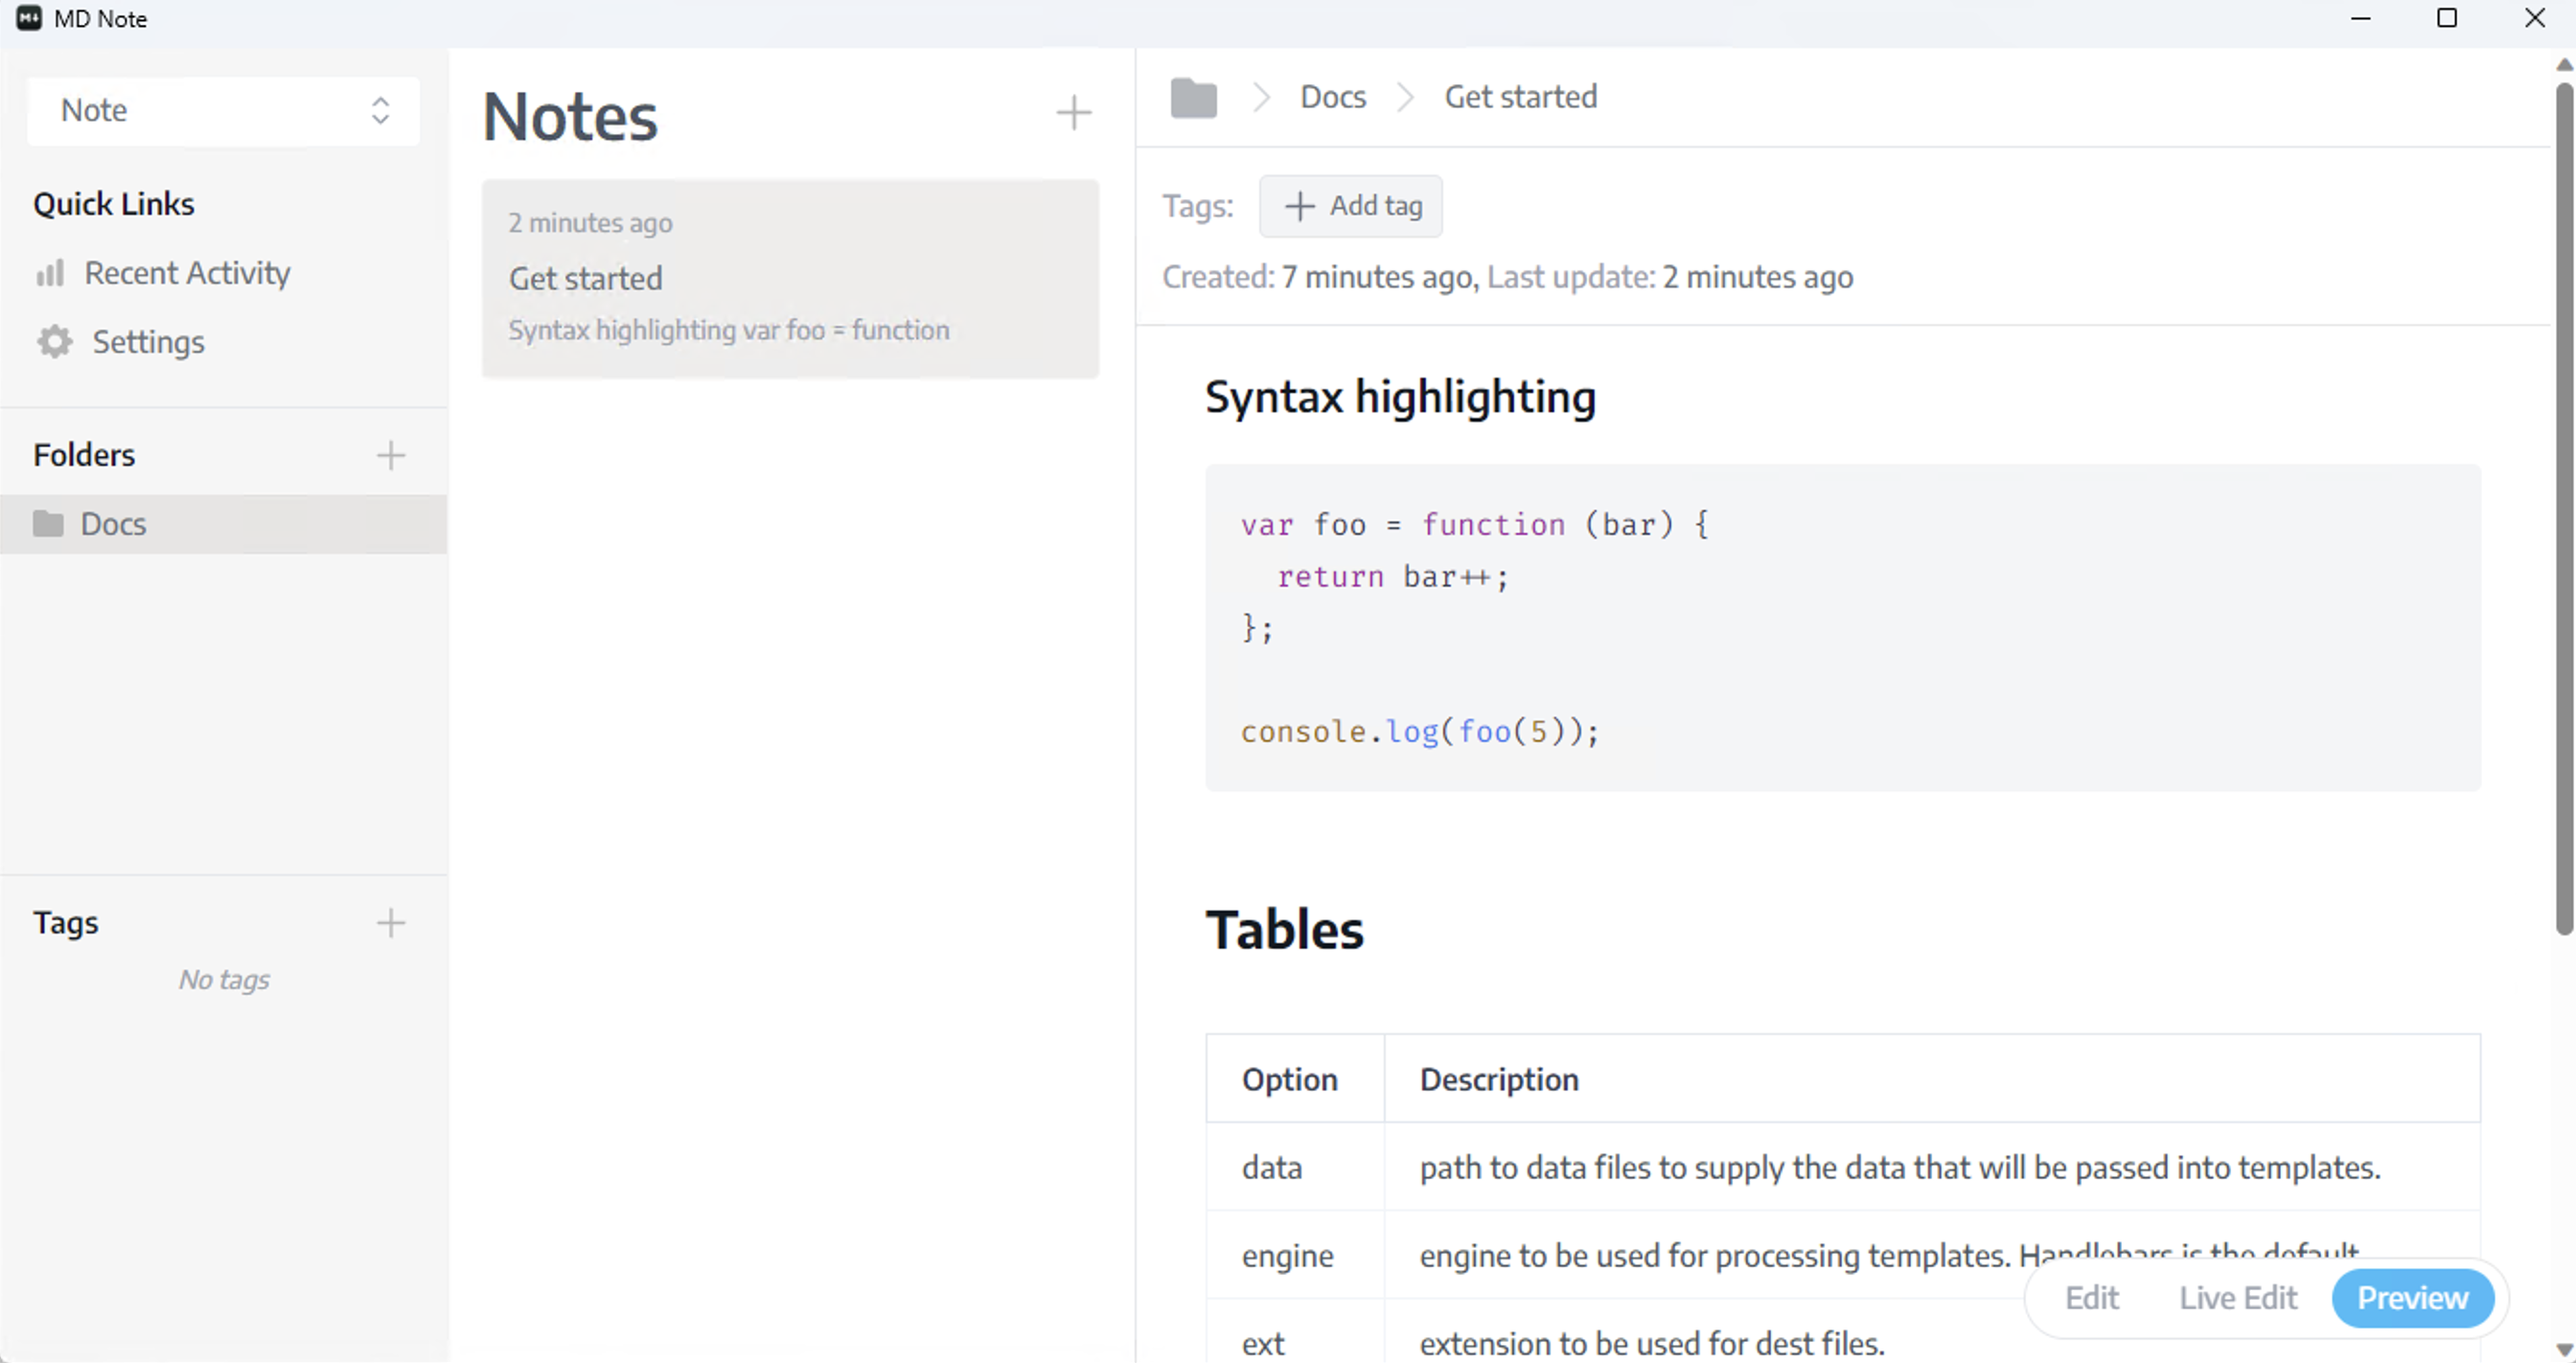
Task: Click the chevron before Get started breadcrumb
Action: tap(1405, 98)
